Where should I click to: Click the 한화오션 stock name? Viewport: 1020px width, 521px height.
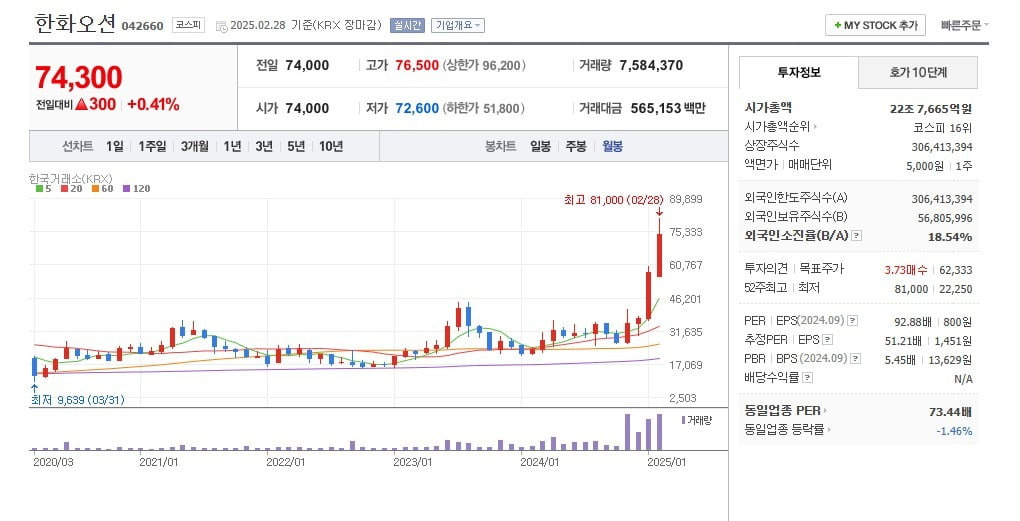pos(75,23)
